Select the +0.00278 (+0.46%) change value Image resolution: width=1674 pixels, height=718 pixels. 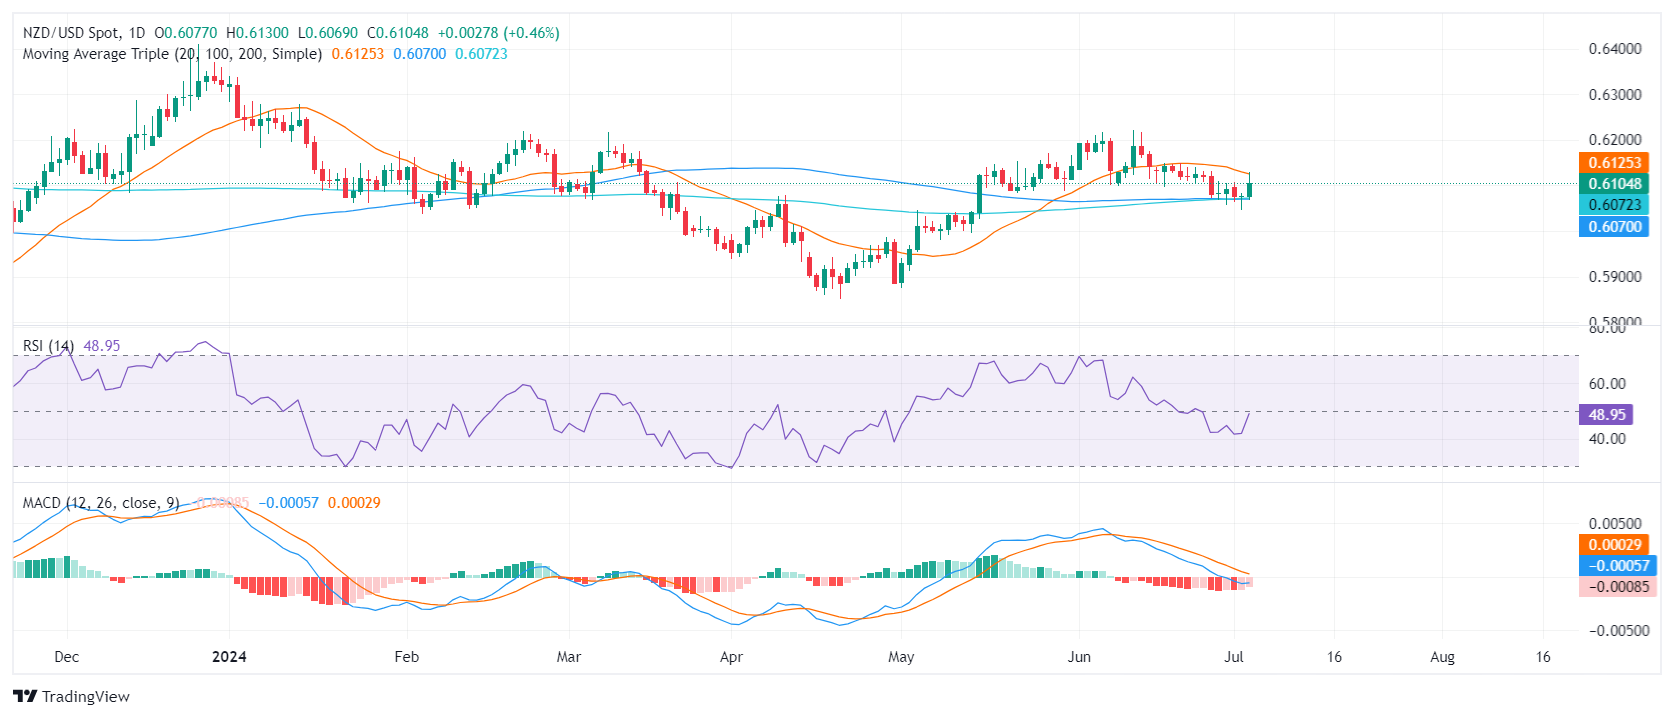(x=498, y=33)
